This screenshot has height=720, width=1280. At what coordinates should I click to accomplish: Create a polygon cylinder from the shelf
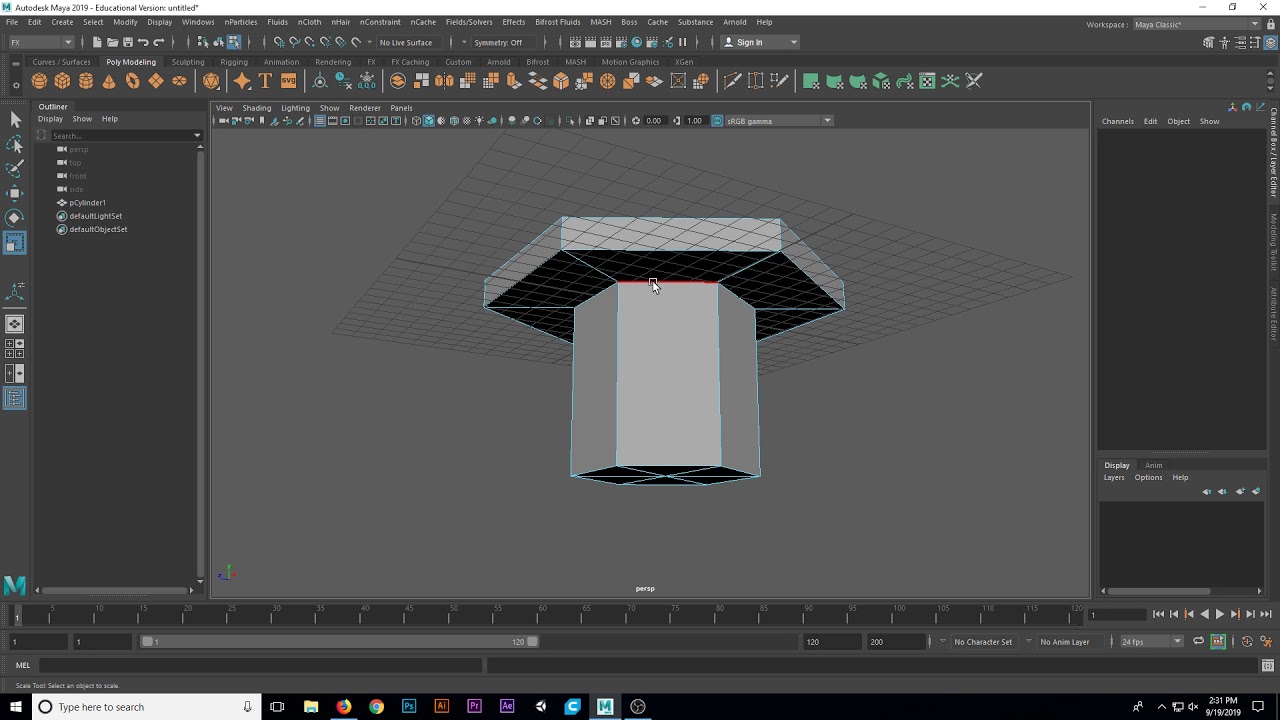click(x=86, y=81)
